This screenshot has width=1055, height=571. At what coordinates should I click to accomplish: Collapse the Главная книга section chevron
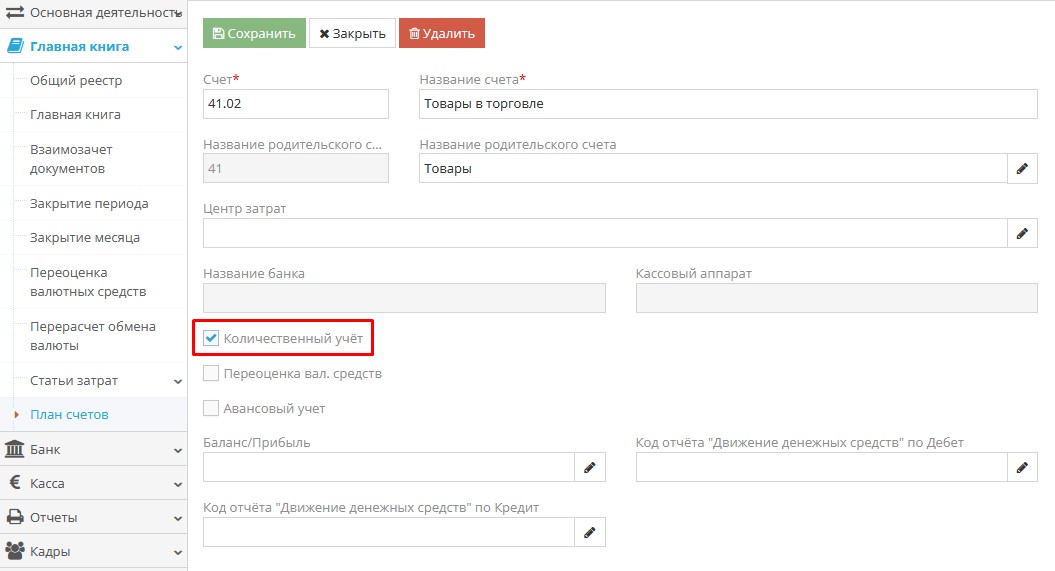click(x=178, y=47)
